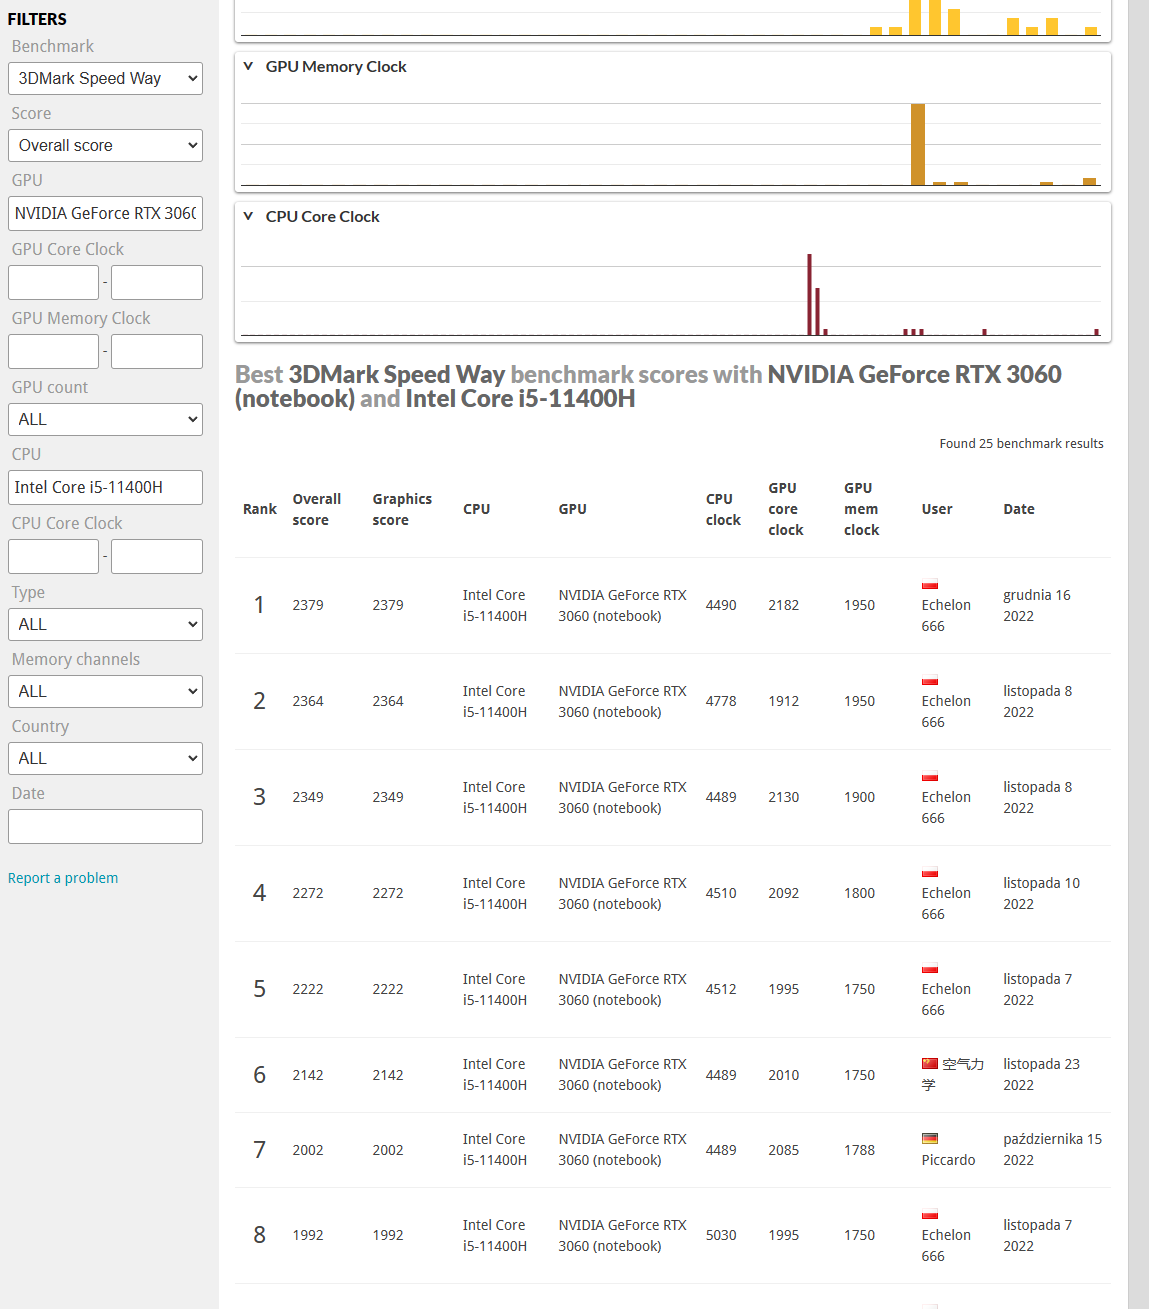Click the GPU Memory Clock maximum field
1149x1309 pixels.
tap(157, 352)
